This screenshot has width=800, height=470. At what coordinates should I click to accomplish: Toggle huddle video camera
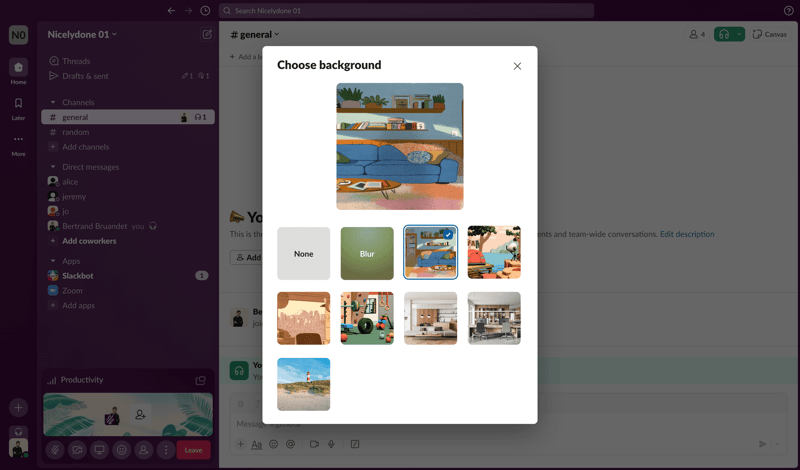pyautogui.click(x=77, y=450)
